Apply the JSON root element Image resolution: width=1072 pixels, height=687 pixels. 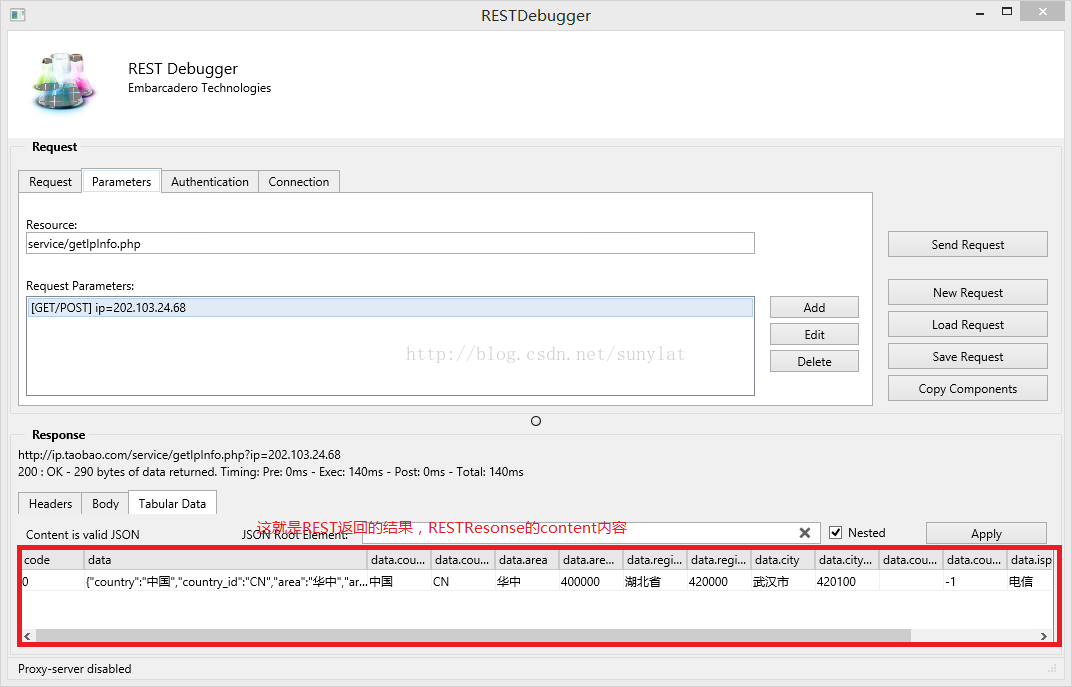pyautogui.click(x=986, y=533)
